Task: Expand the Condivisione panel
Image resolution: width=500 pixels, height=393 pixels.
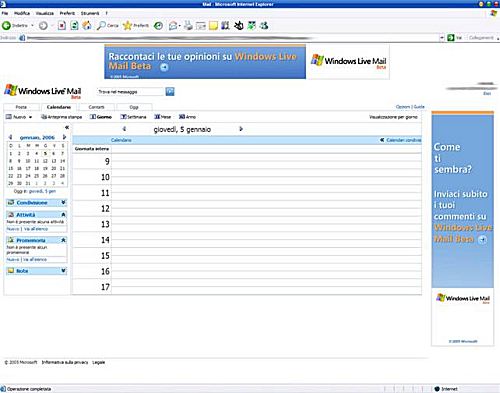Action: tap(63, 202)
